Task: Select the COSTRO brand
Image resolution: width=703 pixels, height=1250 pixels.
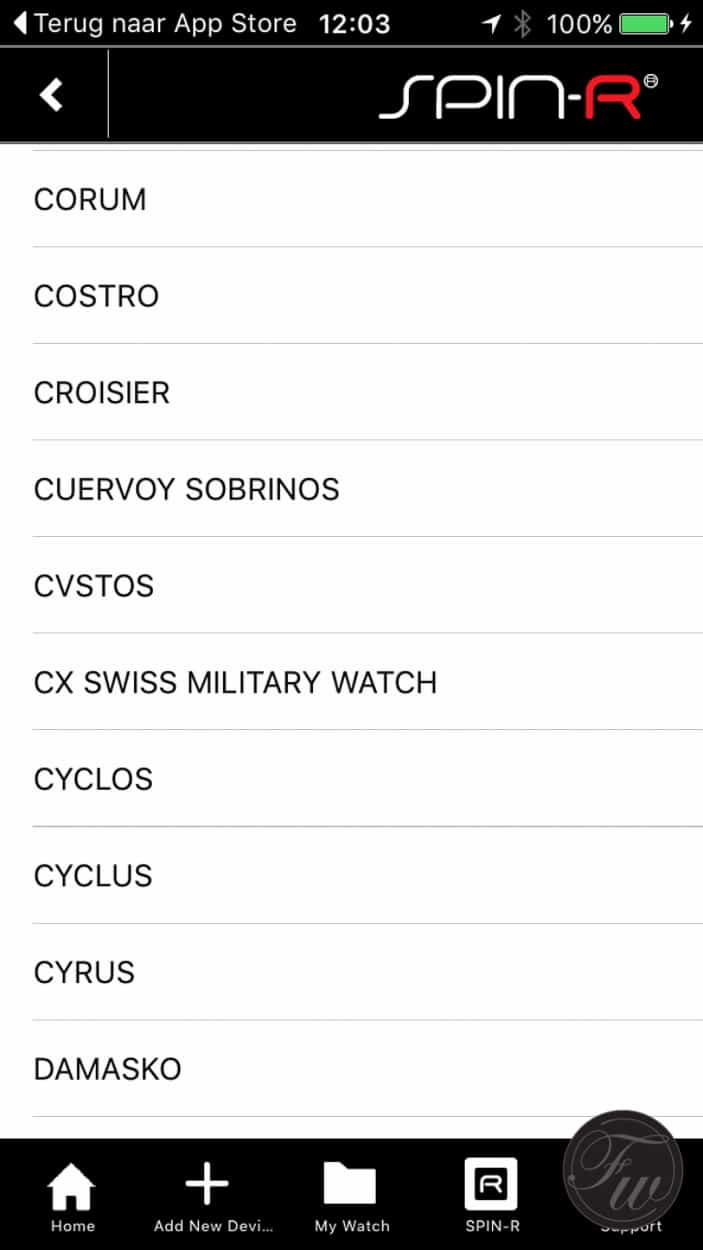Action: [96, 296]
